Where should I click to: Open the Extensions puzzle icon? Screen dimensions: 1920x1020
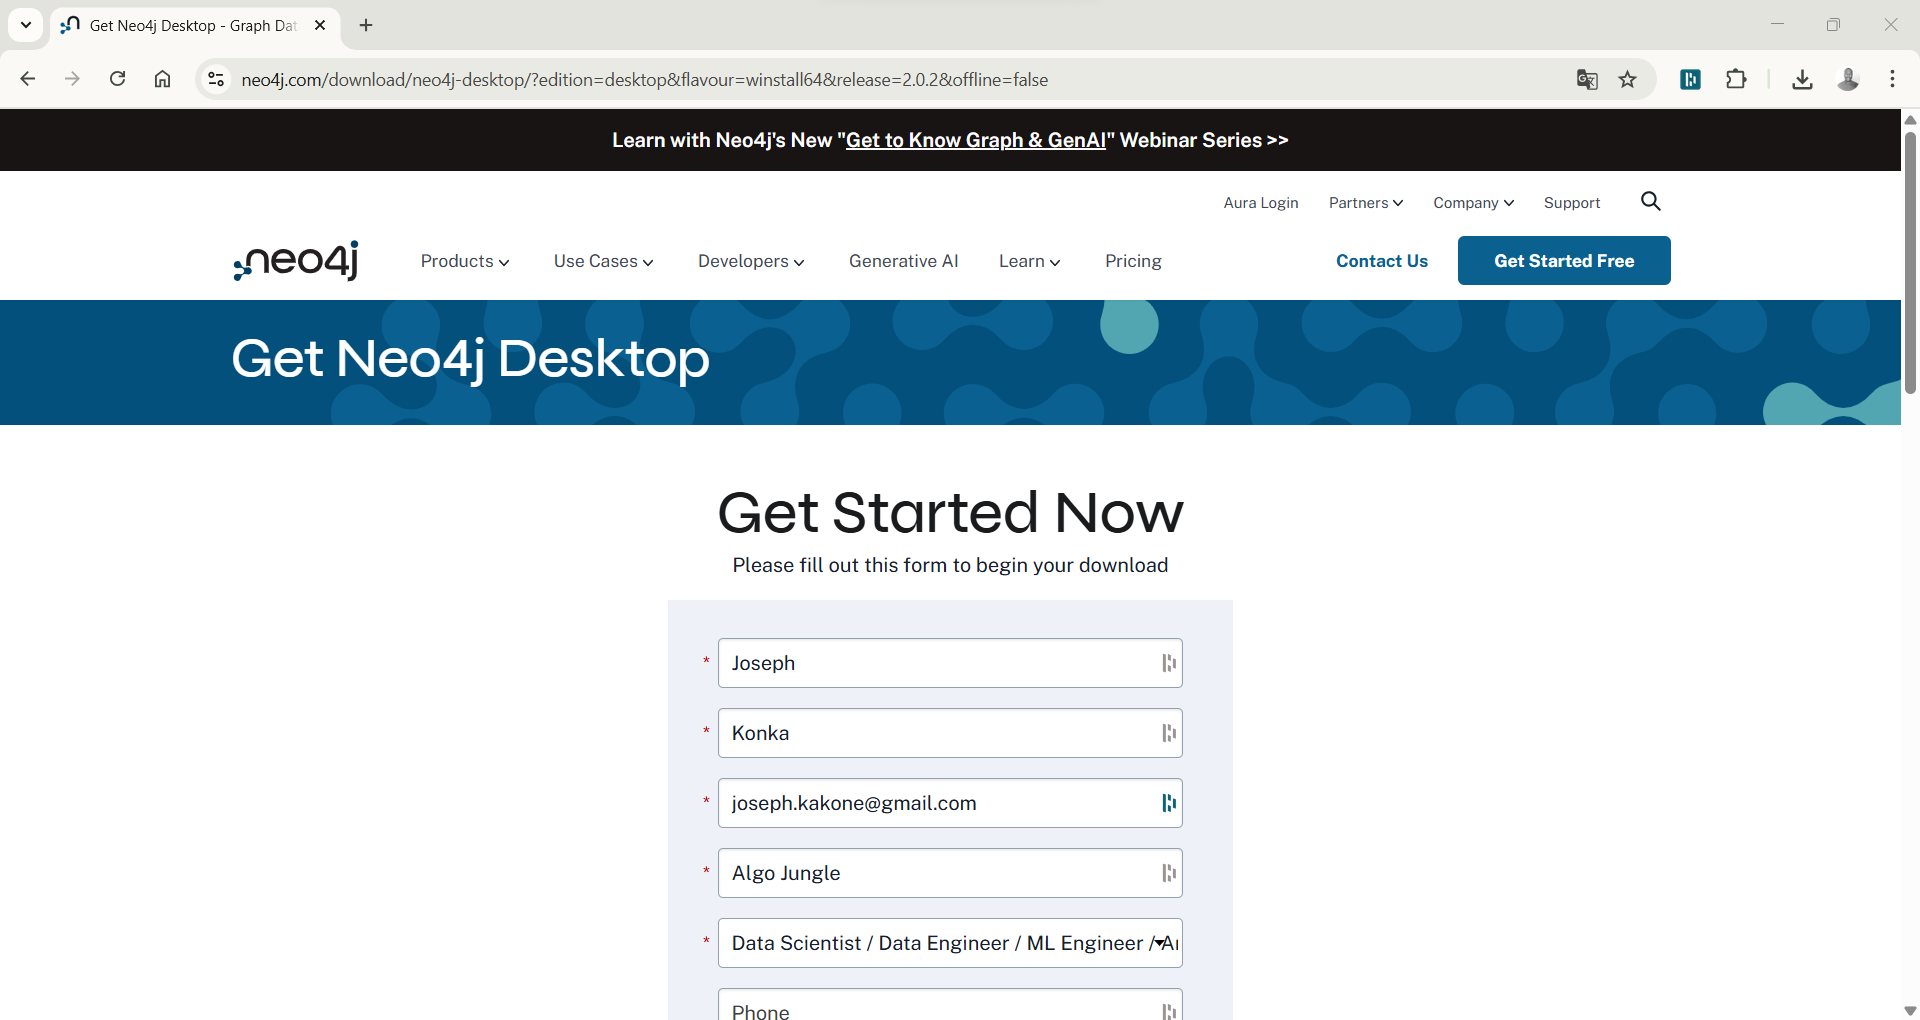pos(1736,79)
